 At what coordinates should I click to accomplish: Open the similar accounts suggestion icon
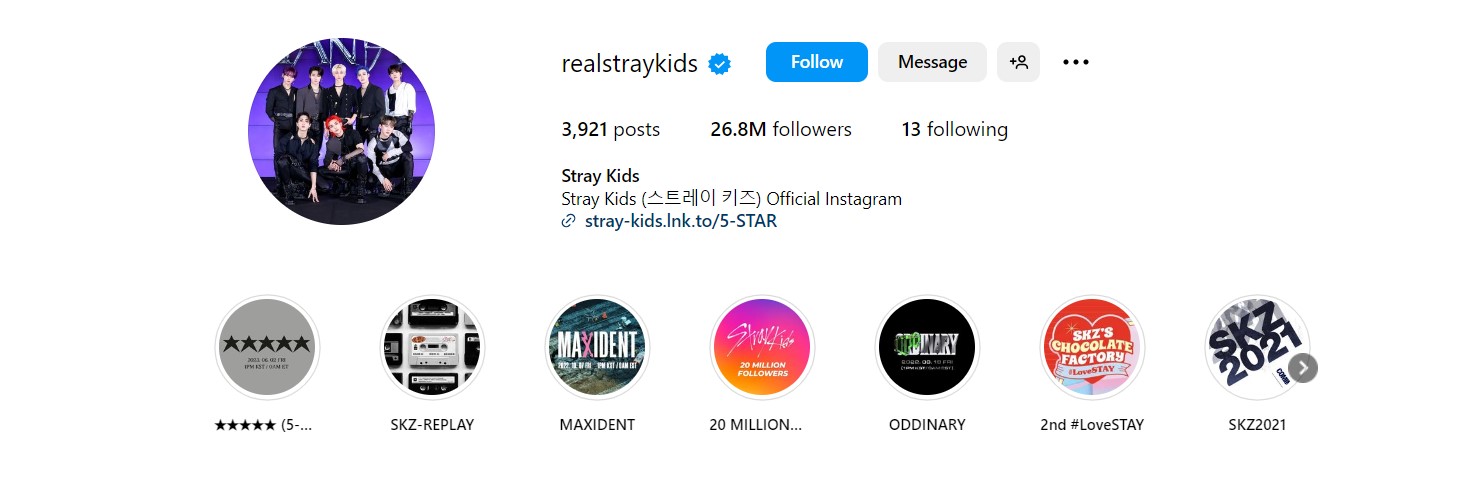click(x=1018, y=62)
